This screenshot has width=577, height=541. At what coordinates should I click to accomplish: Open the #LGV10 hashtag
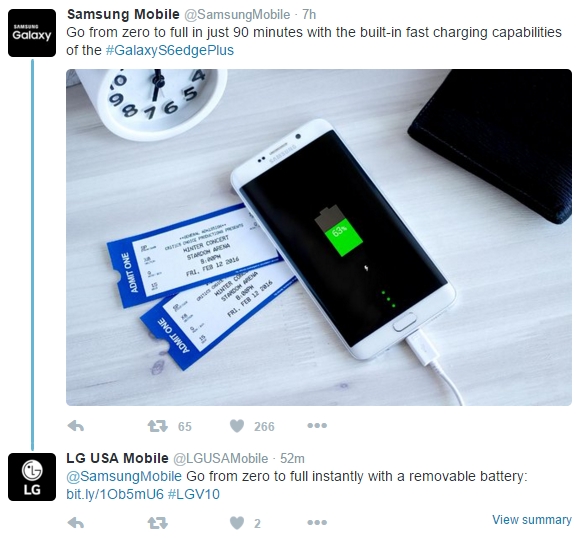click(194, 494)
